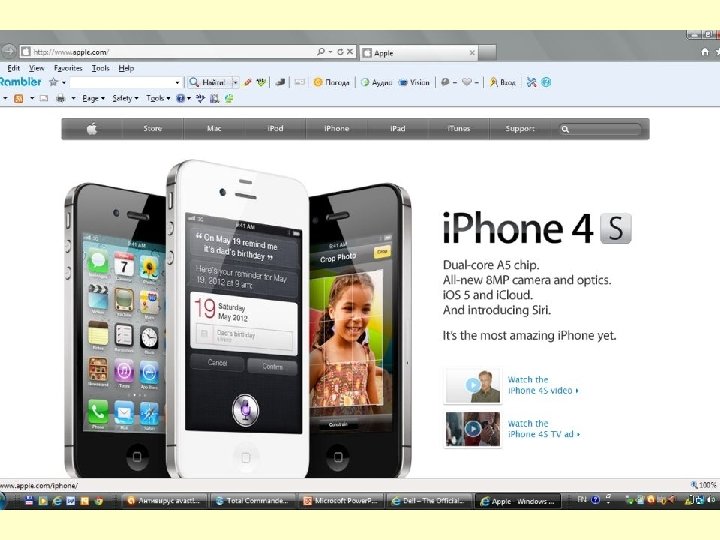Click the Rambler favorites star icon
This screenshot has width=720, height=540.
pos(53,82)
